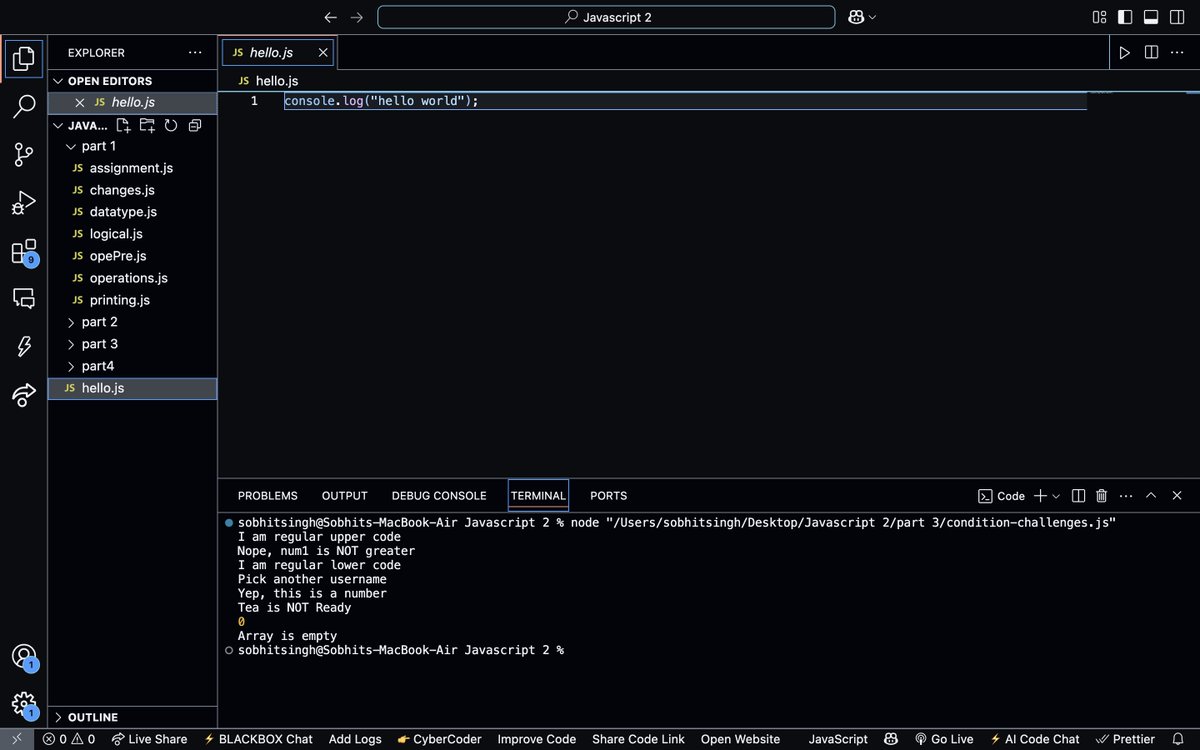Go forward with the right arrow

click(x=357, y=17)
